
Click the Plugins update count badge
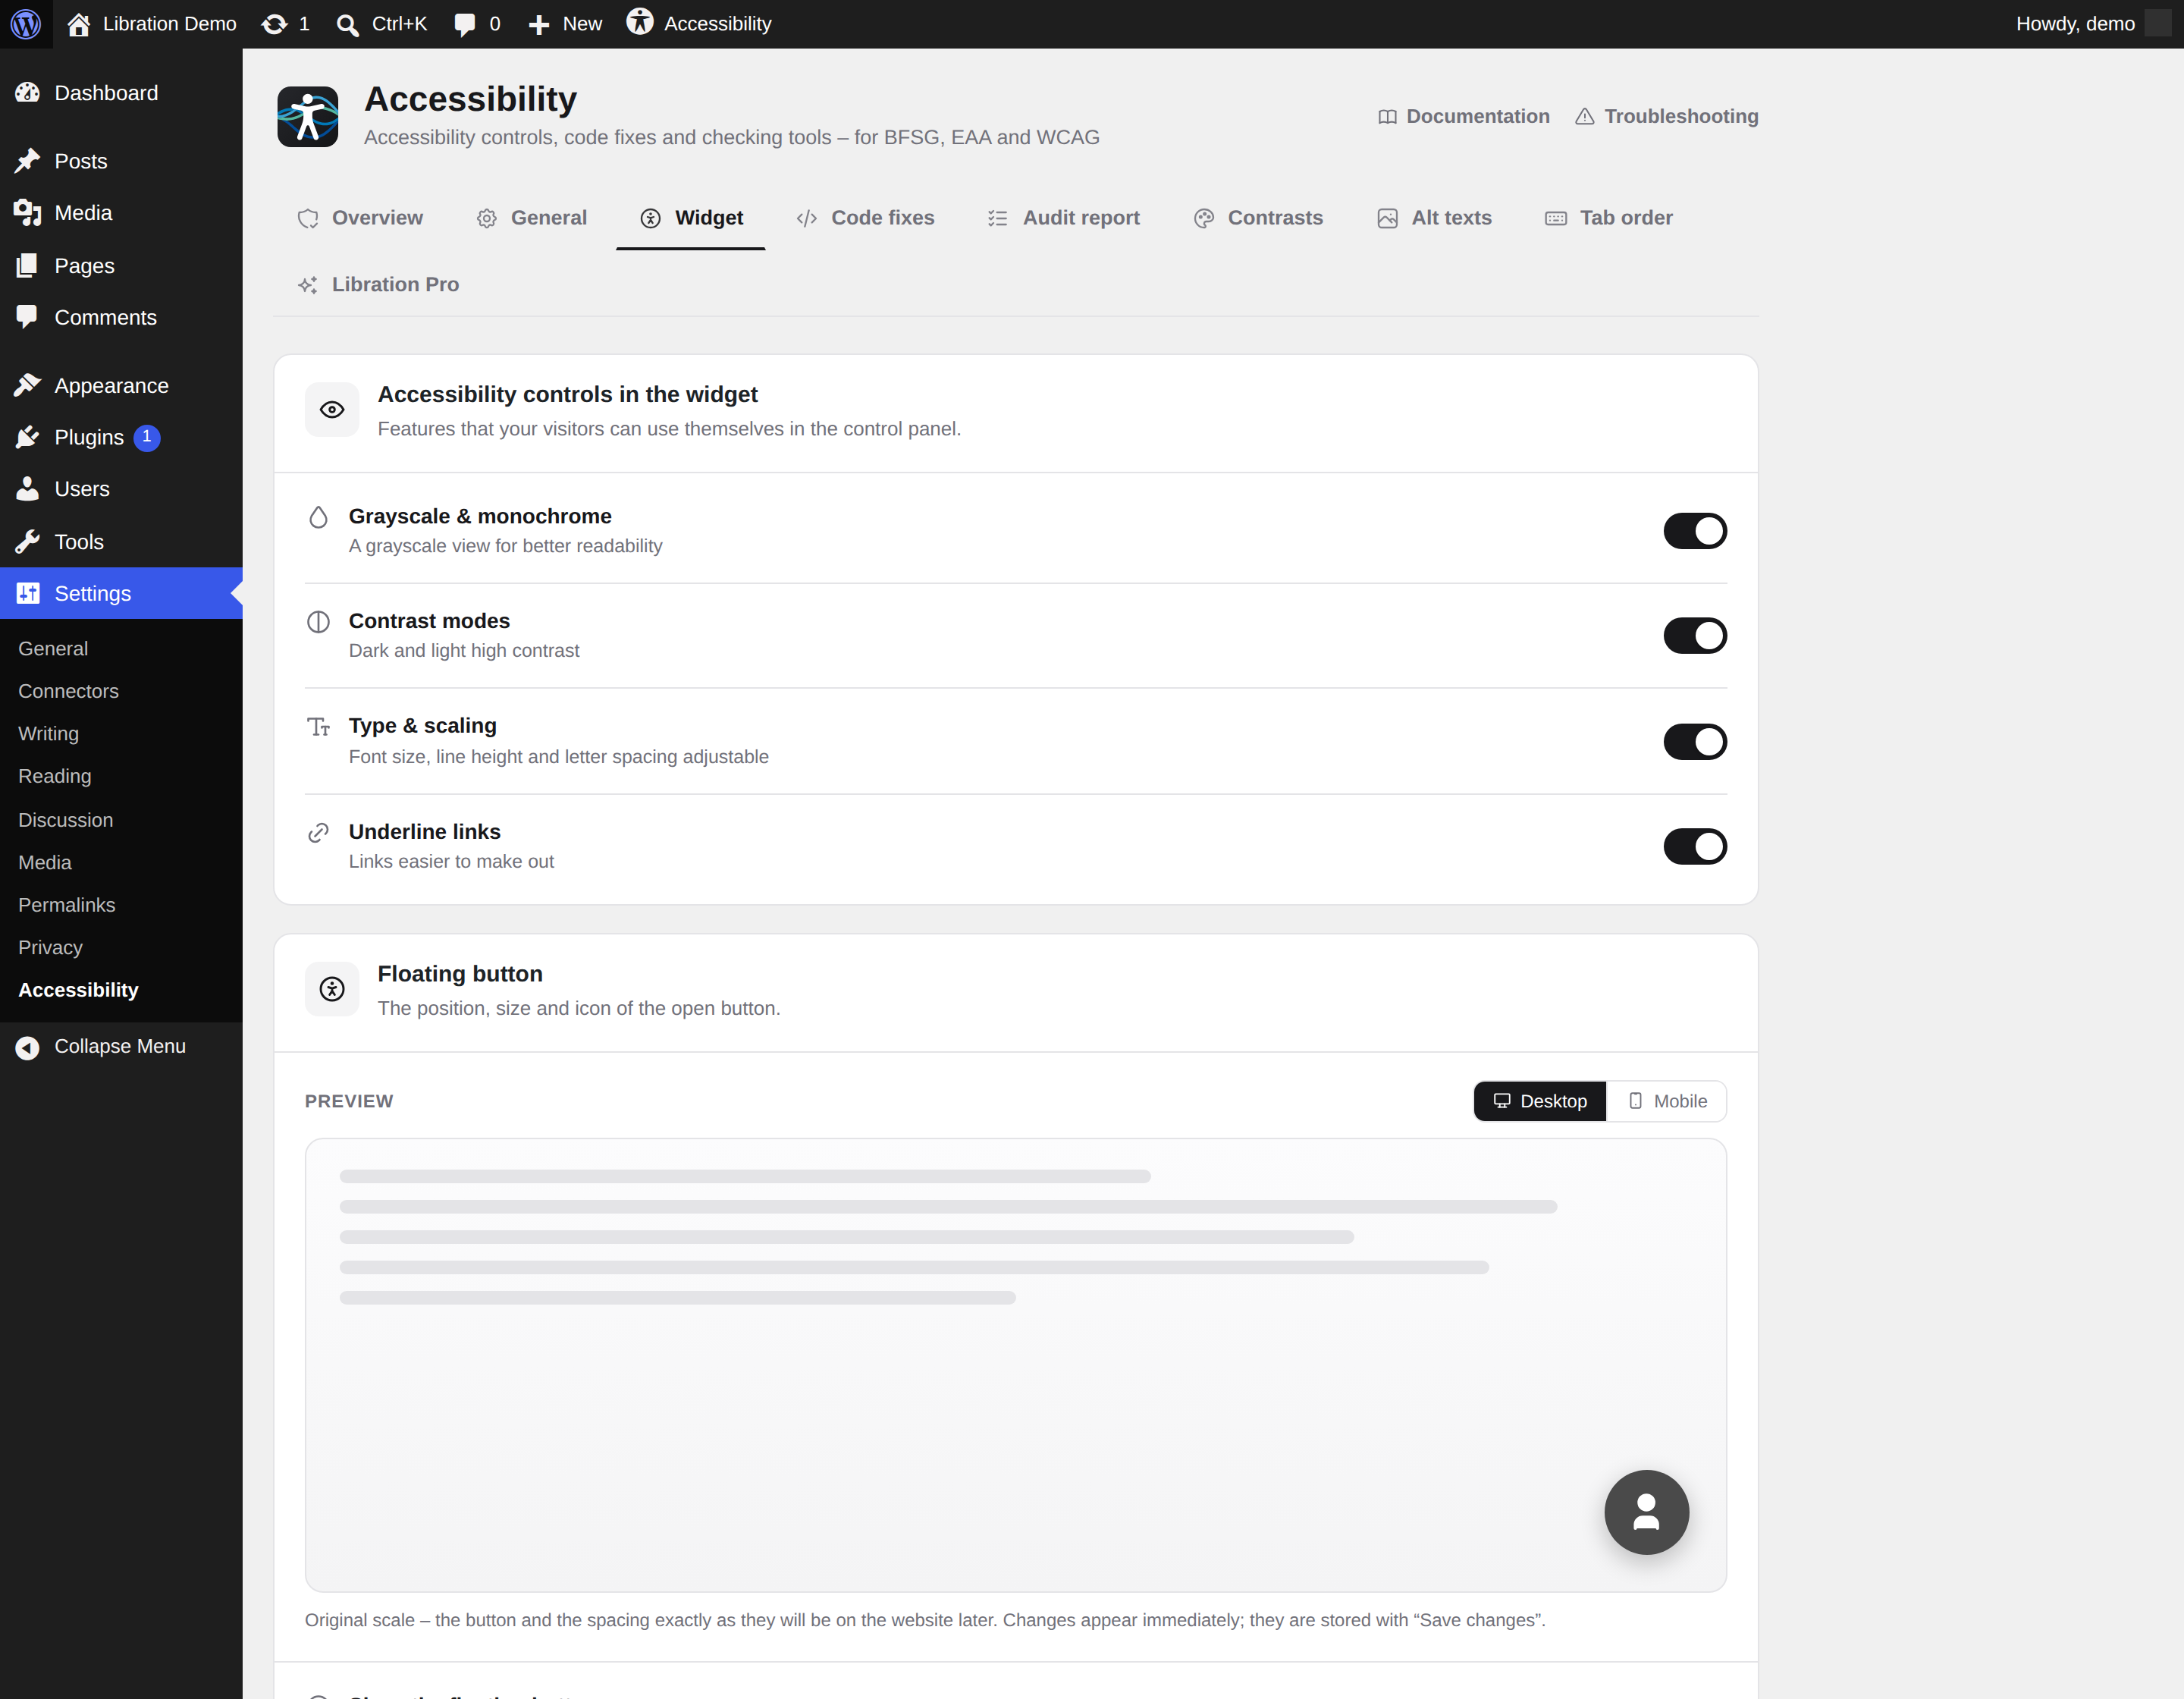point(147,438)
